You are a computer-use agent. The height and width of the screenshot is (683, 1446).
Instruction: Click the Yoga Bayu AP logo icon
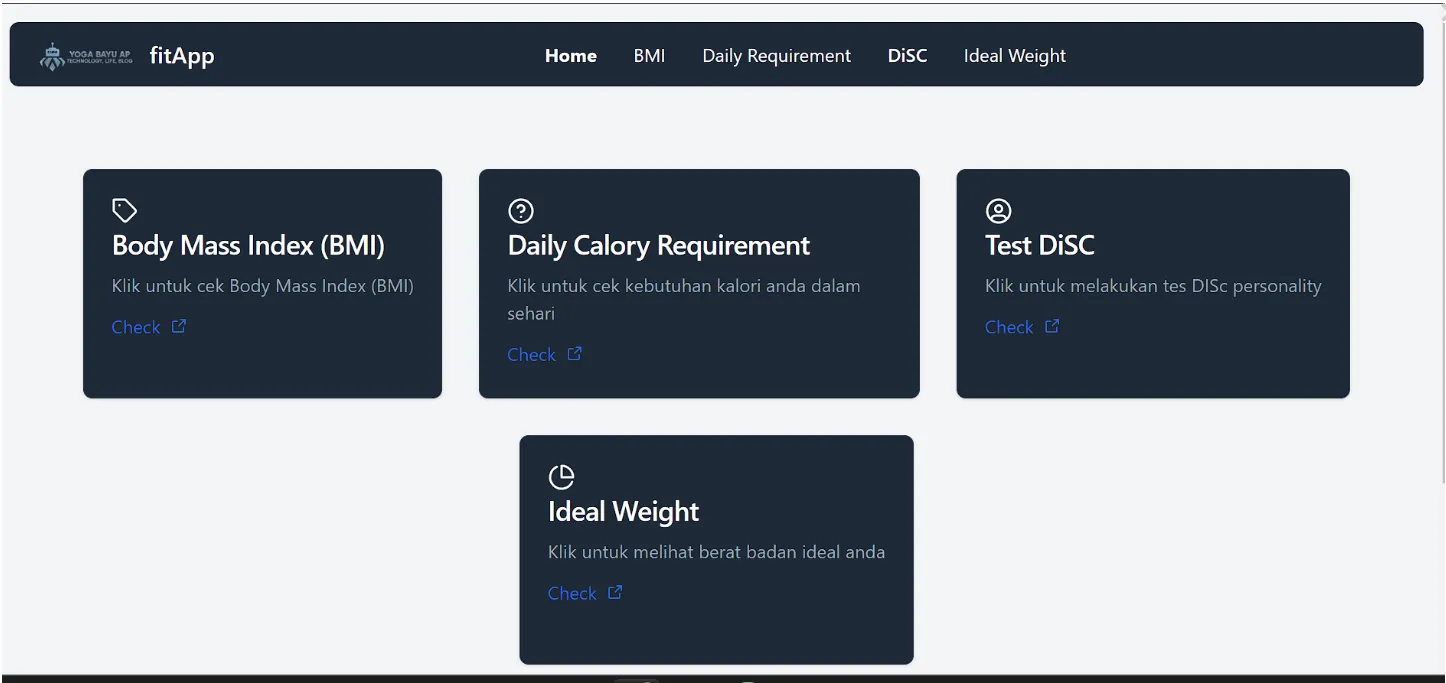tap(86, 56)
